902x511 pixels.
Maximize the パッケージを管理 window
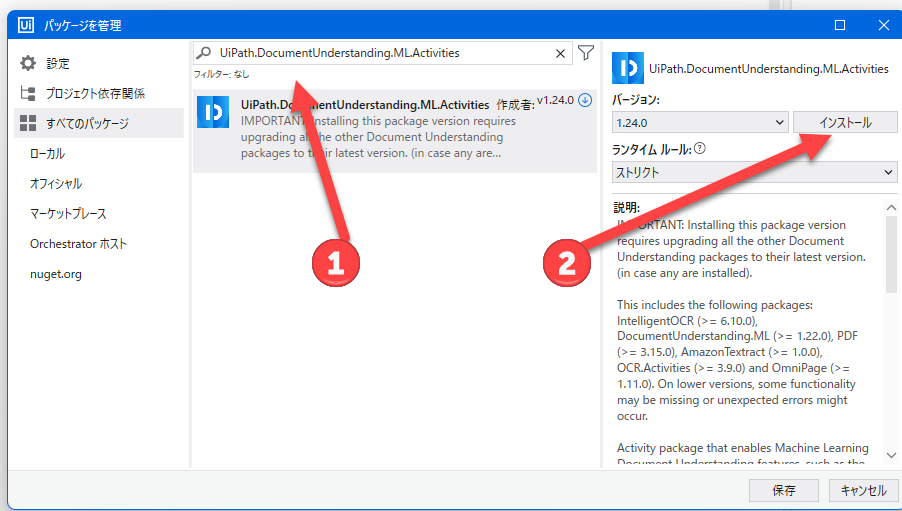click(x=840, y=25)
